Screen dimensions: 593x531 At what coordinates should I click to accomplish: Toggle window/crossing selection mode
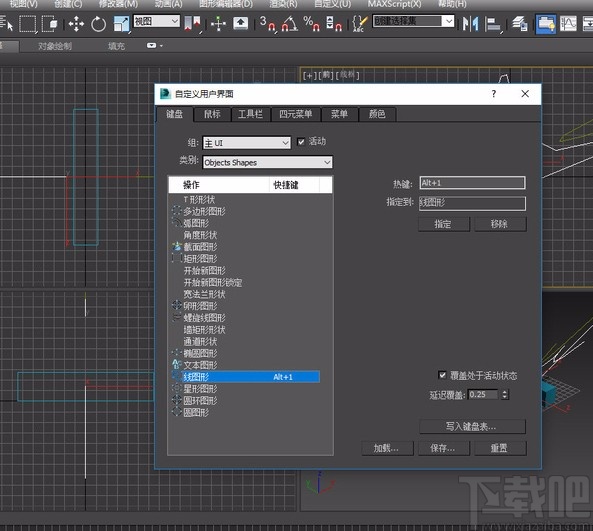pos(50,24)
